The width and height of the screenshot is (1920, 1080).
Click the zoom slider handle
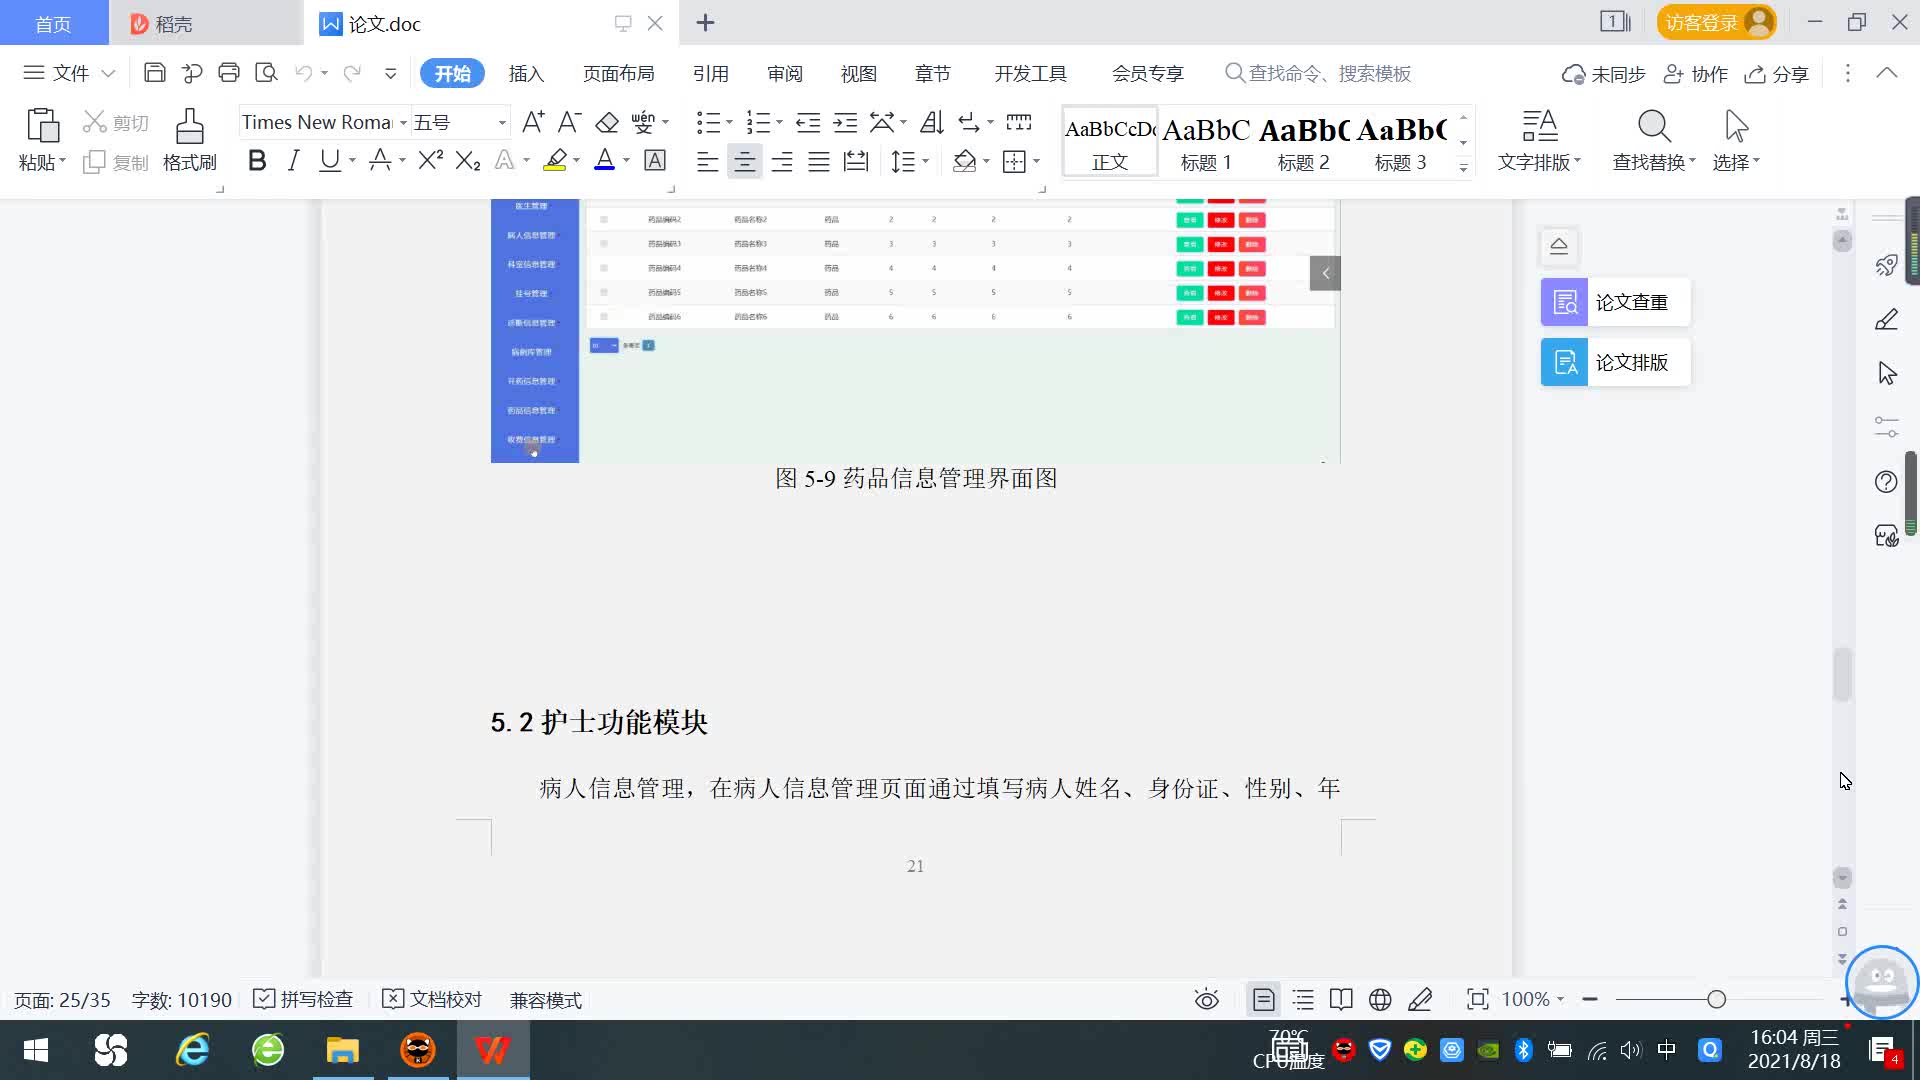[1716, 1000]
